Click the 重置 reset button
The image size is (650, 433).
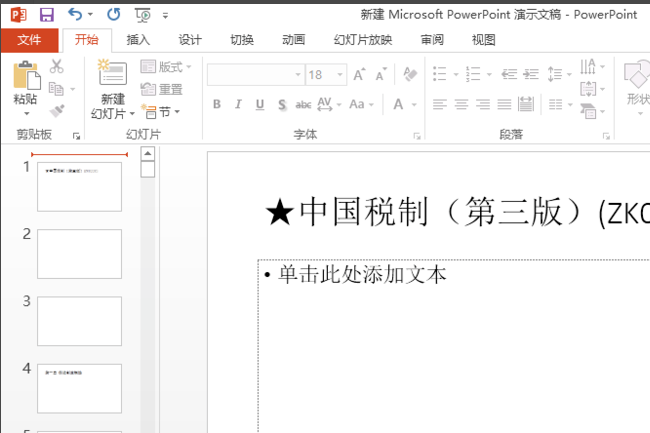click(162, 89)
